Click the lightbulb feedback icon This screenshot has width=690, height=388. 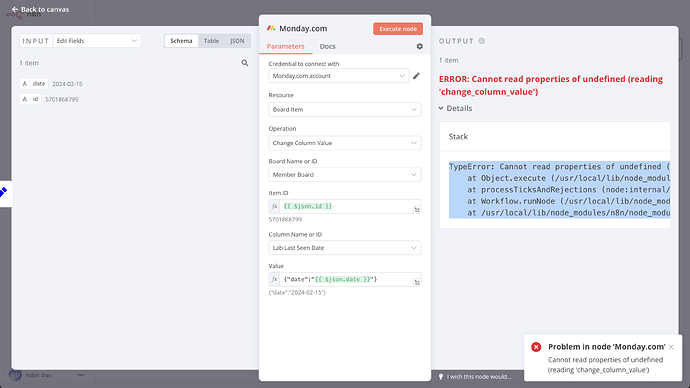440,377
